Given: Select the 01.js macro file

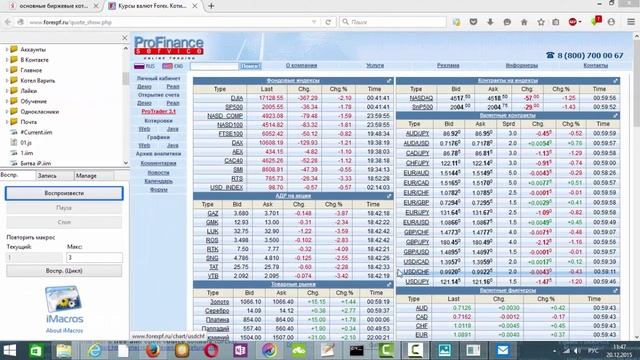Looking at the screenshot, I should point(26,142).
